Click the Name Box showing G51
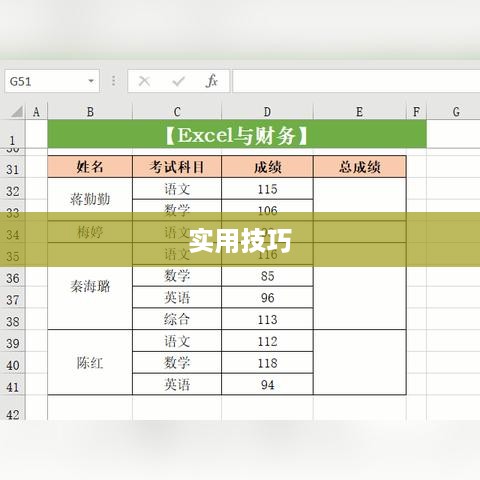480x480 pixels. pyautogui.click(x=52, y=81)
